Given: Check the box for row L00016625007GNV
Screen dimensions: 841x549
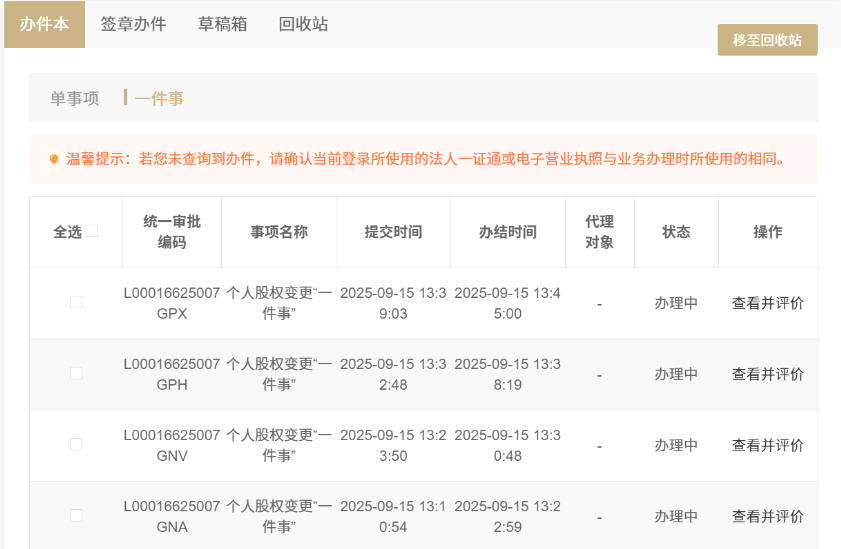Looking at the screenshot, I should (76, 444).
